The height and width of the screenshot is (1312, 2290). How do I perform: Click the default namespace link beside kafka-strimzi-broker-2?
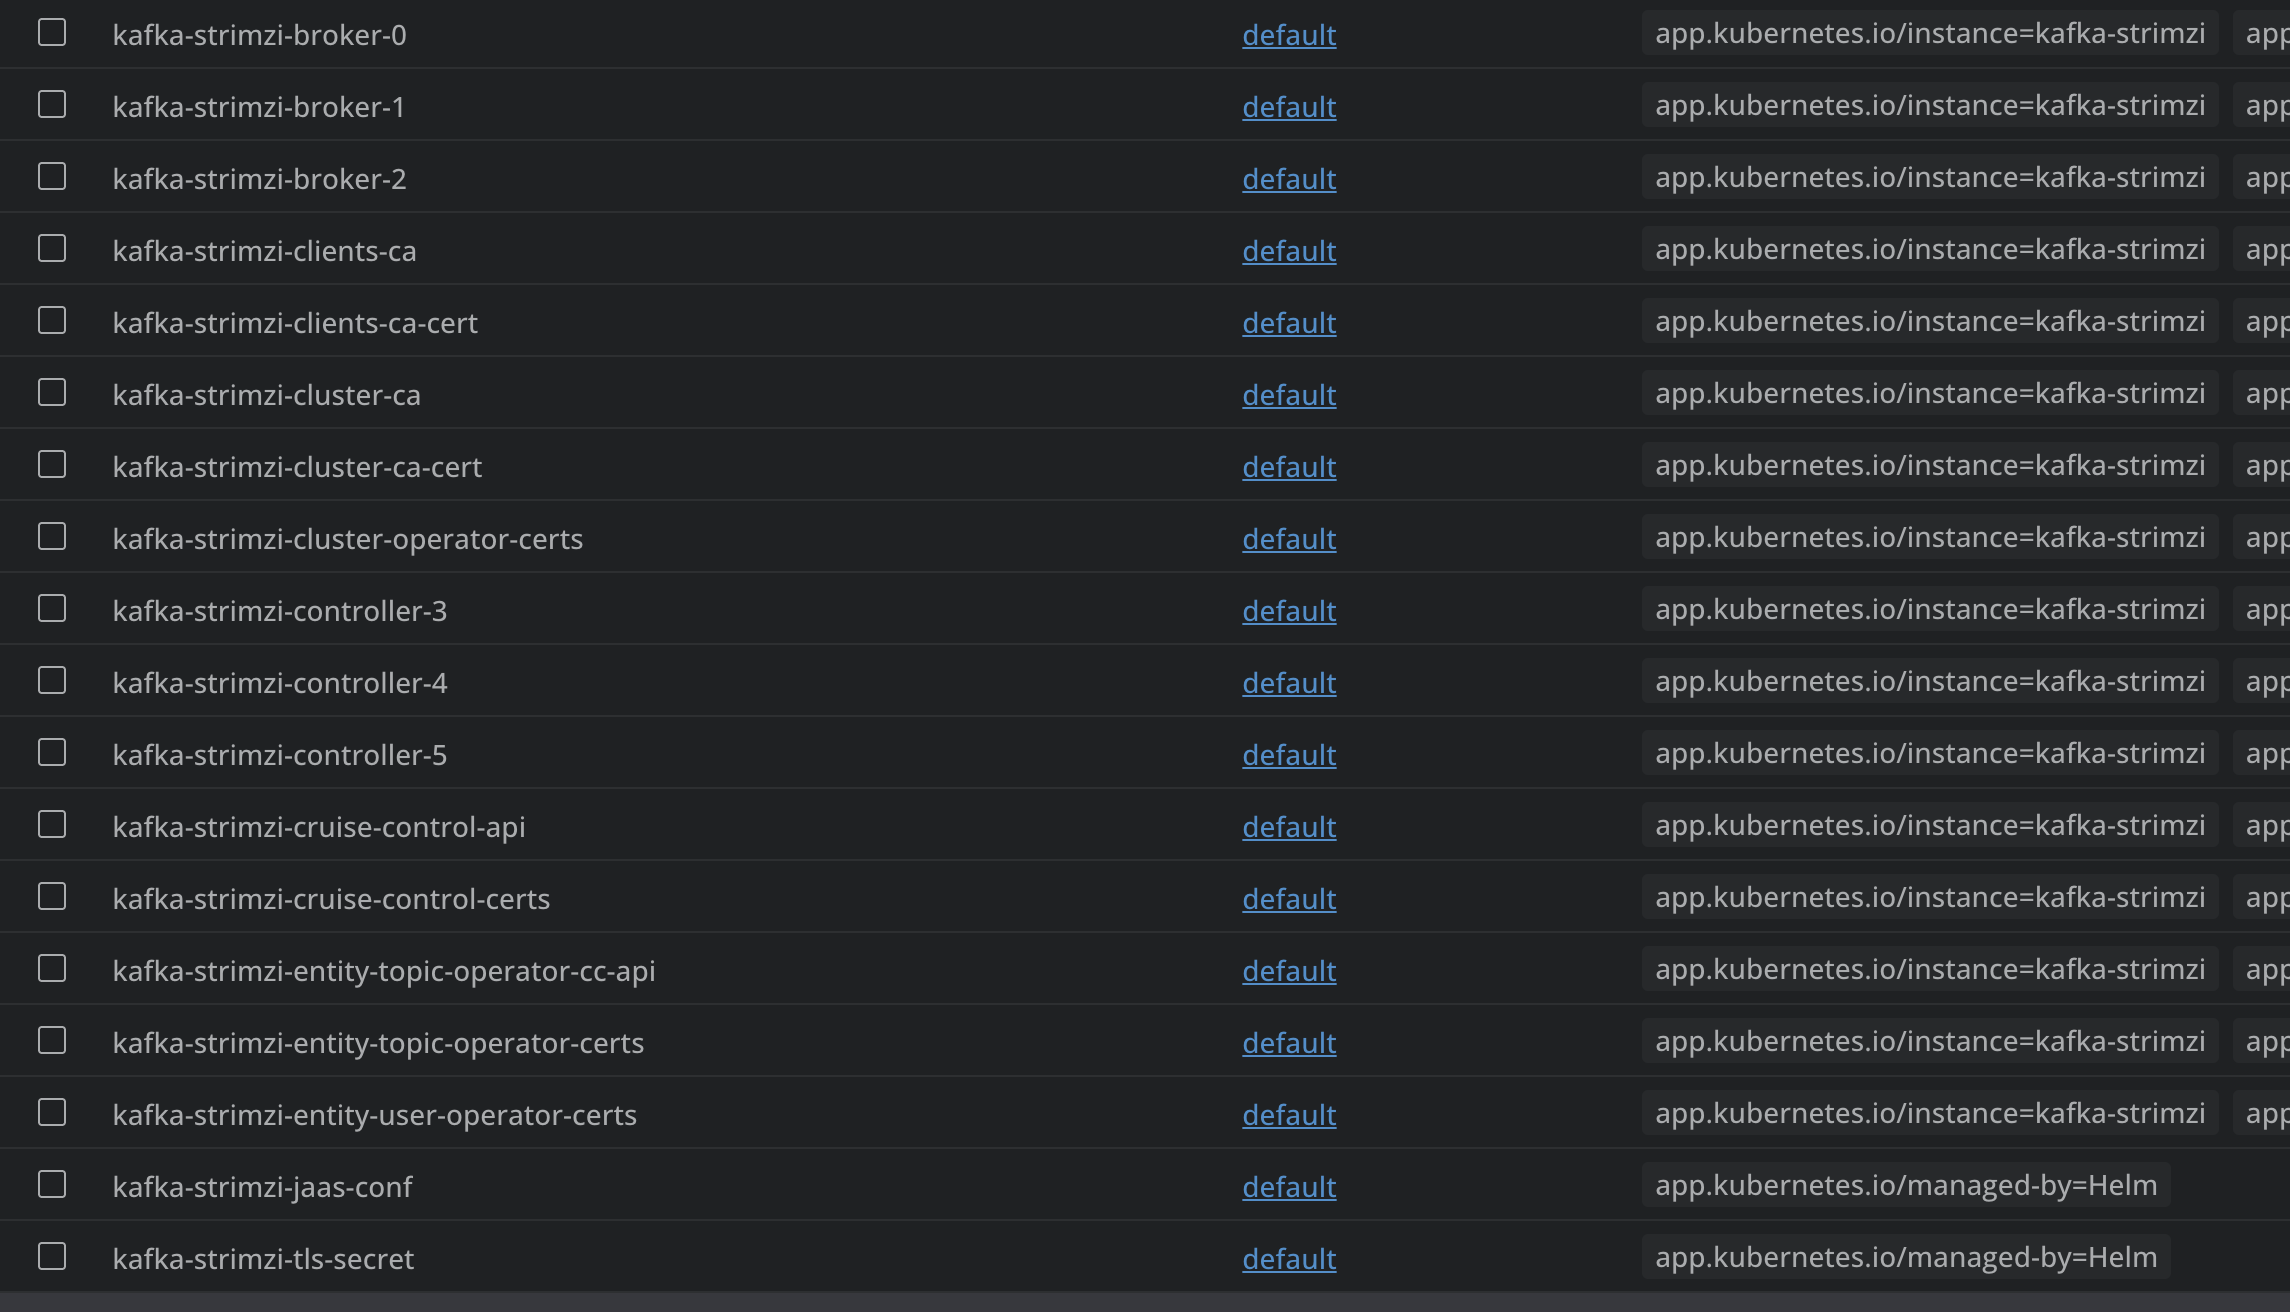click(1289, 179)
